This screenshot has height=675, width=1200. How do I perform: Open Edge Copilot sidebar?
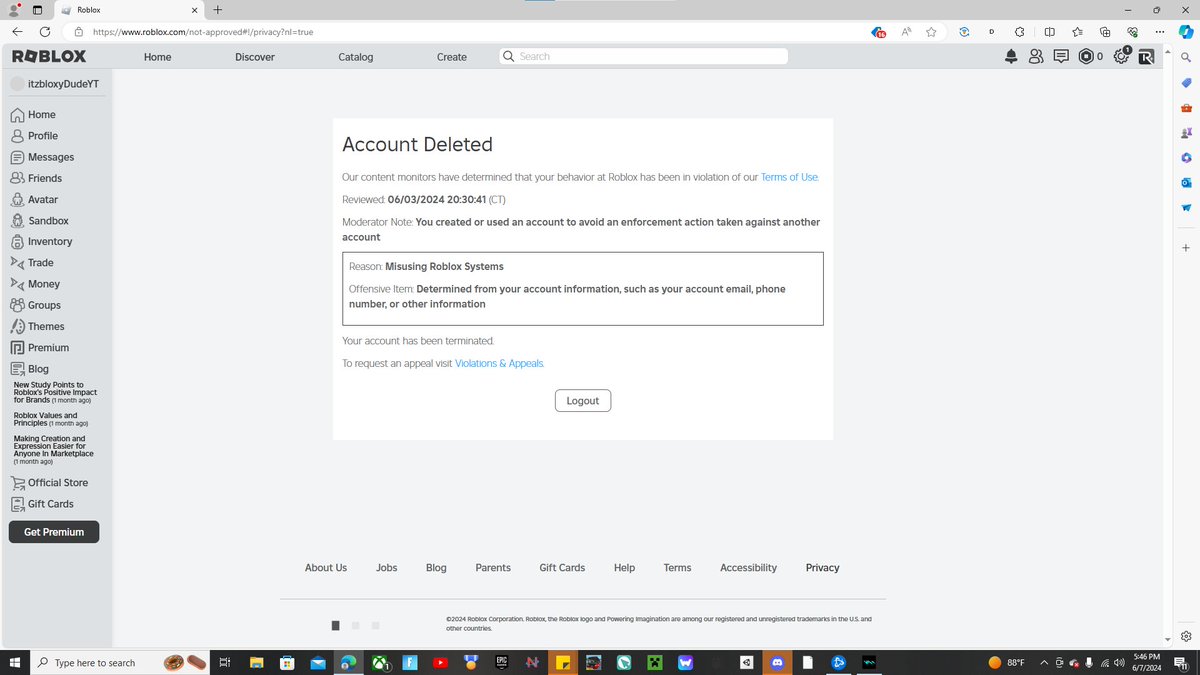1186,32
